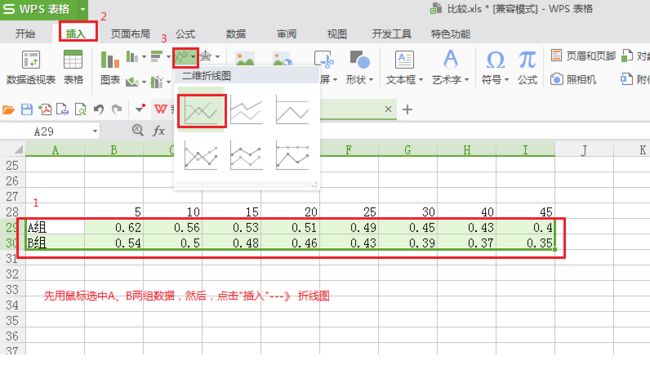The image size is (650, 392).
Task: Choose the stacked line chart thumbnail
Action: (247, 110)
